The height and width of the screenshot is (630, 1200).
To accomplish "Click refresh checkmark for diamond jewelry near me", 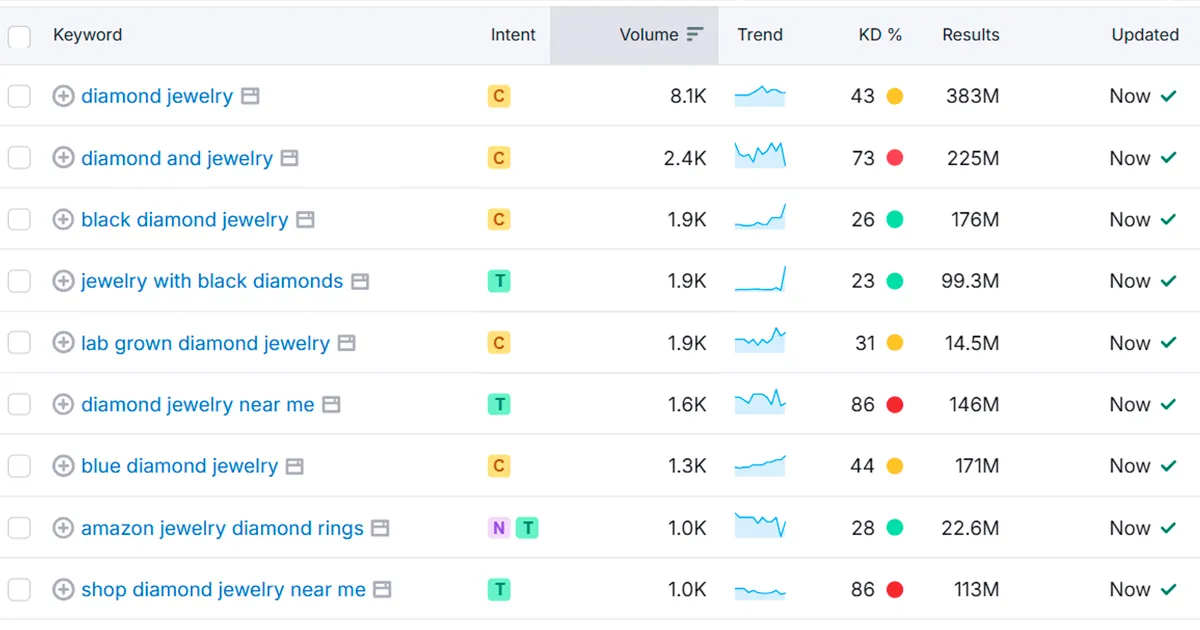I will [x=1168, y=405].
